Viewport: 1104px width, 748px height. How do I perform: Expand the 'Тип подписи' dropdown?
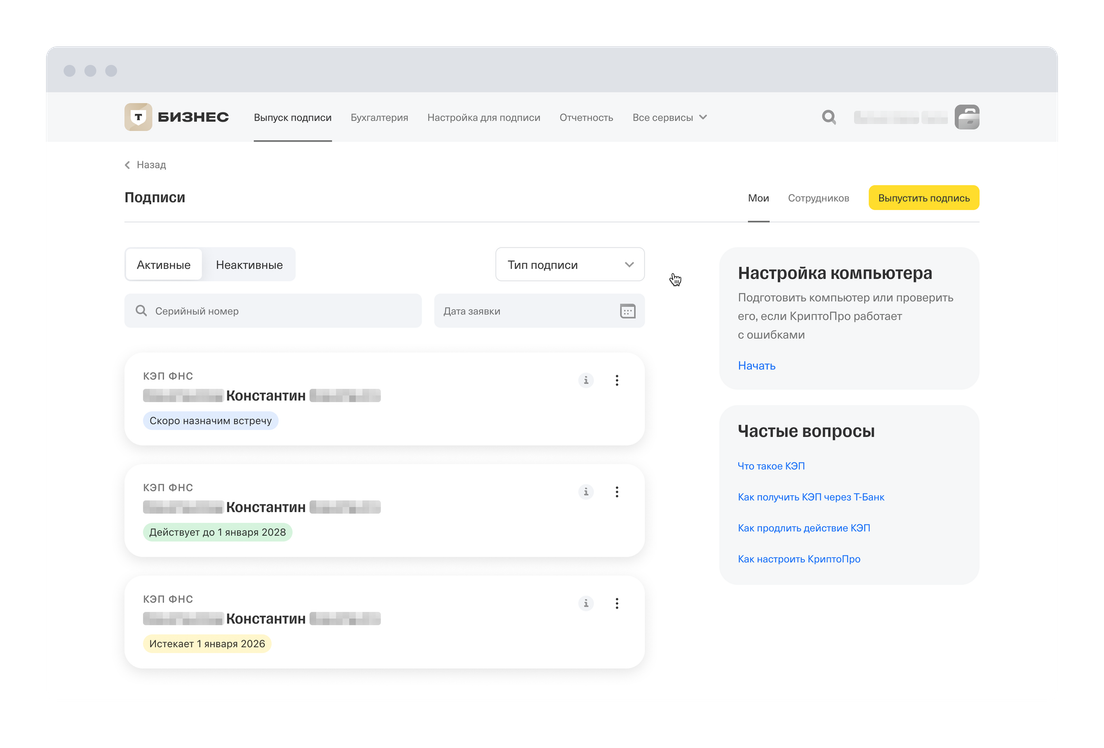click(570, 265)
